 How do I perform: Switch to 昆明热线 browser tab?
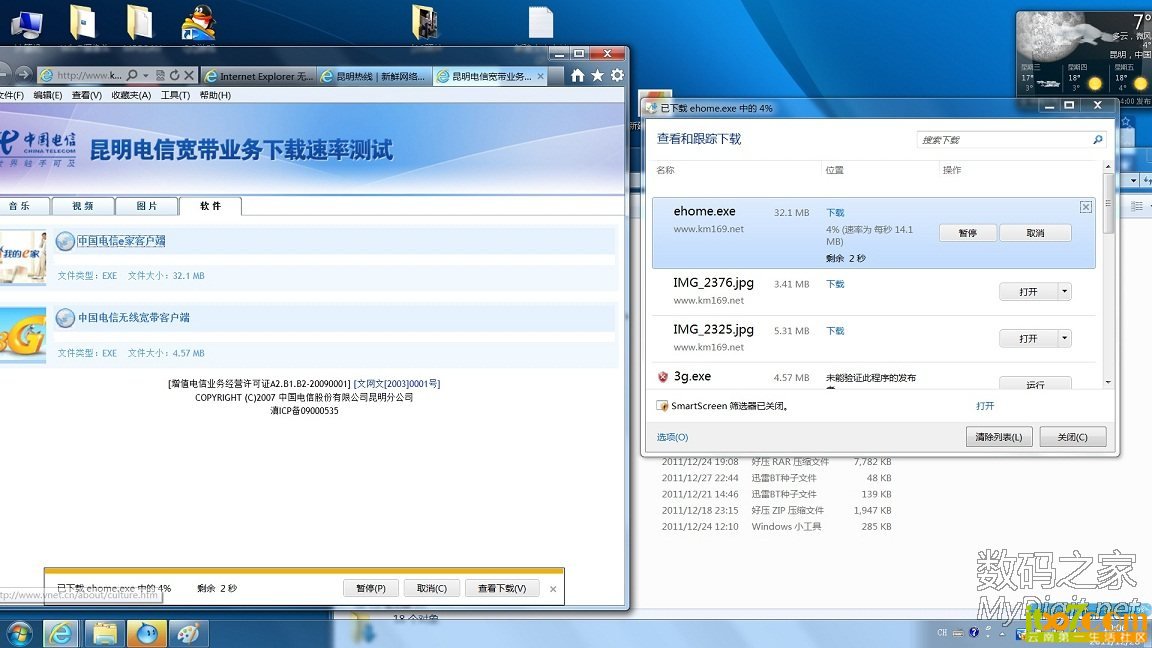click(x=373, y=76)
